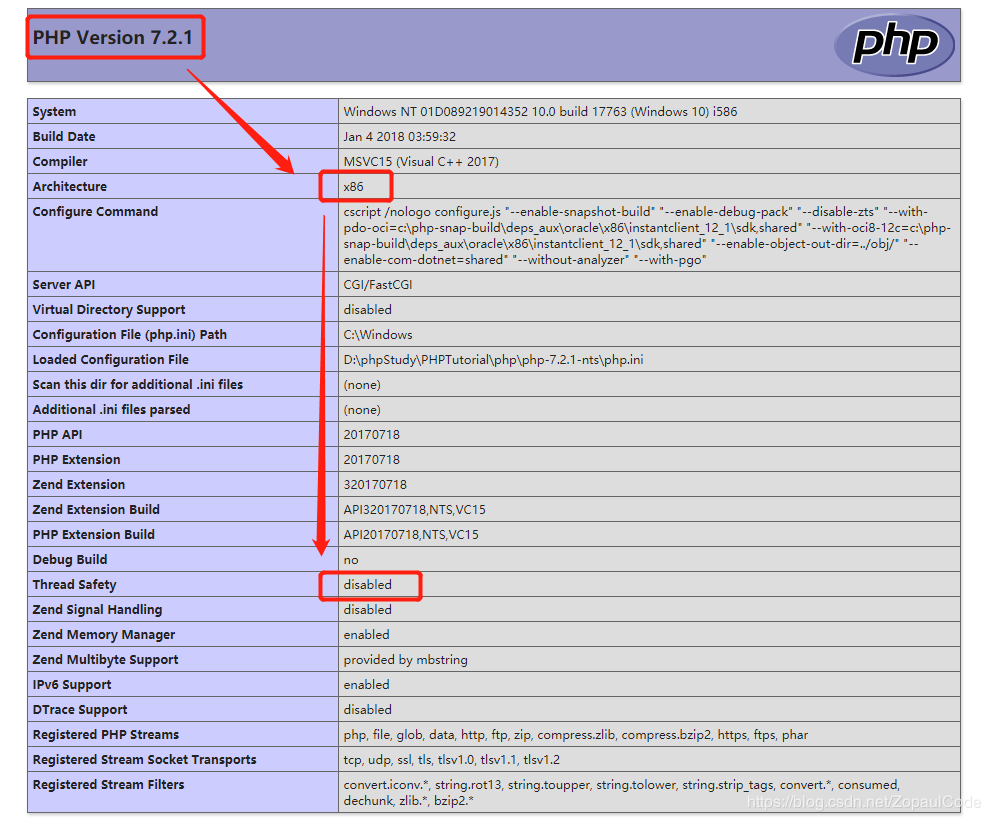Select the PHP API 20170718 value
Viewport: 991px width, 821px height.
(372, 435)
